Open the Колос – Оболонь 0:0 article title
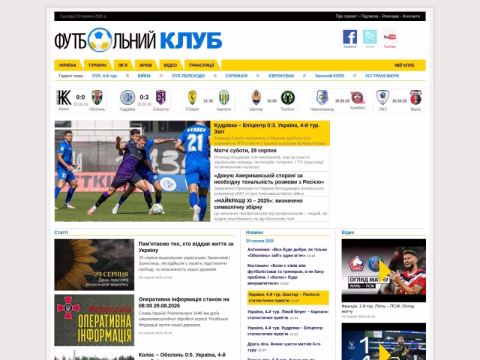This screenshot has width=480, height=360. pos(182,356)
